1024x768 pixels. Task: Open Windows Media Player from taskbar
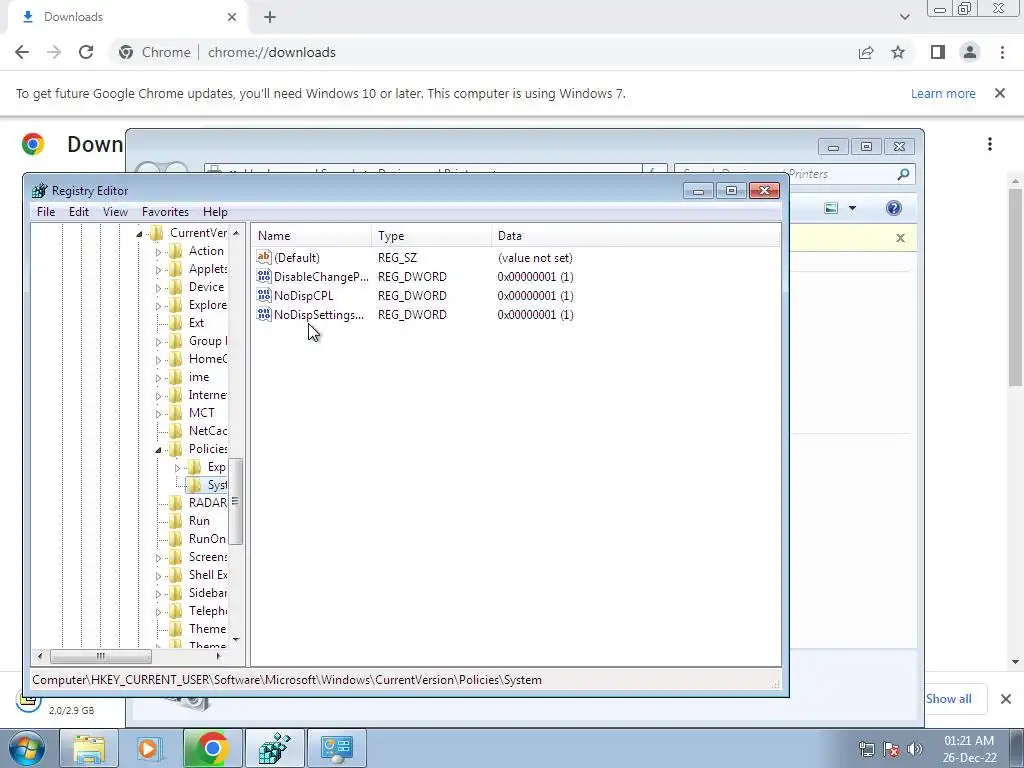coord(150,748)
